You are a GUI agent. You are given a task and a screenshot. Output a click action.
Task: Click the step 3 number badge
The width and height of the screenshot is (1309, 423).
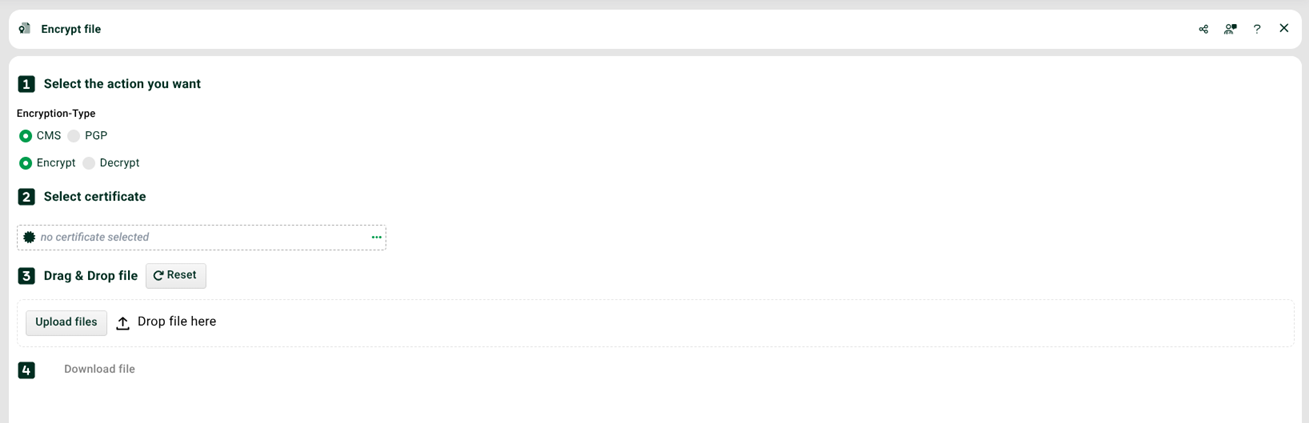(x=26, y=276)
